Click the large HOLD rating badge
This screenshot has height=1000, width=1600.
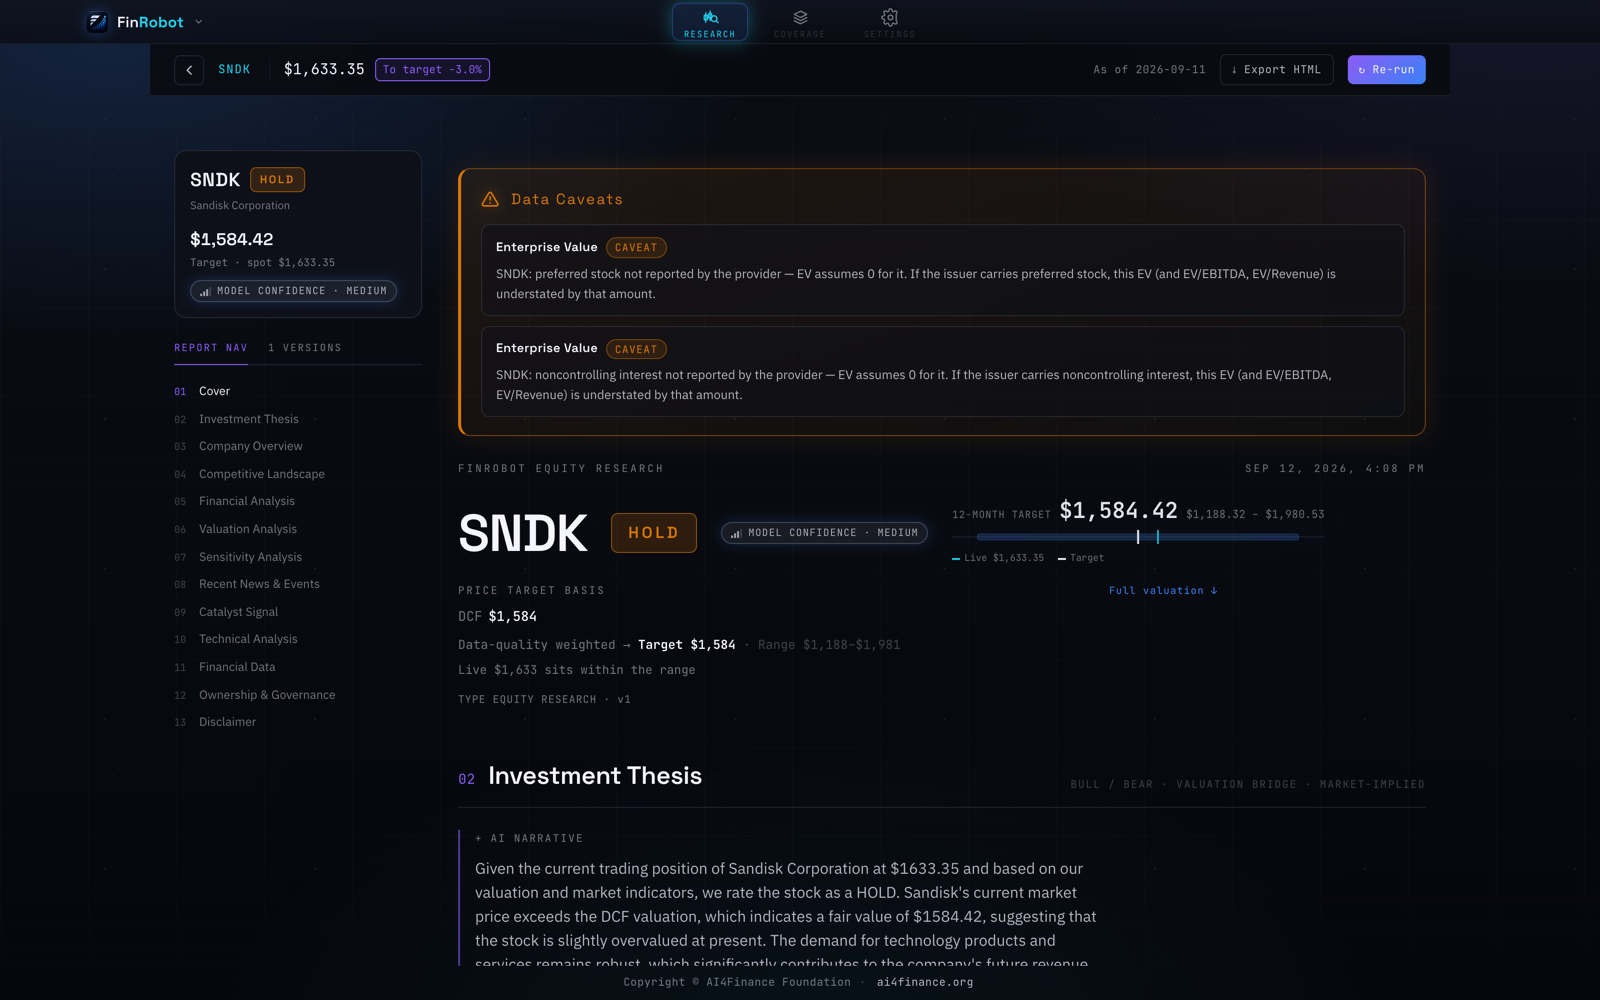(654, 533)
